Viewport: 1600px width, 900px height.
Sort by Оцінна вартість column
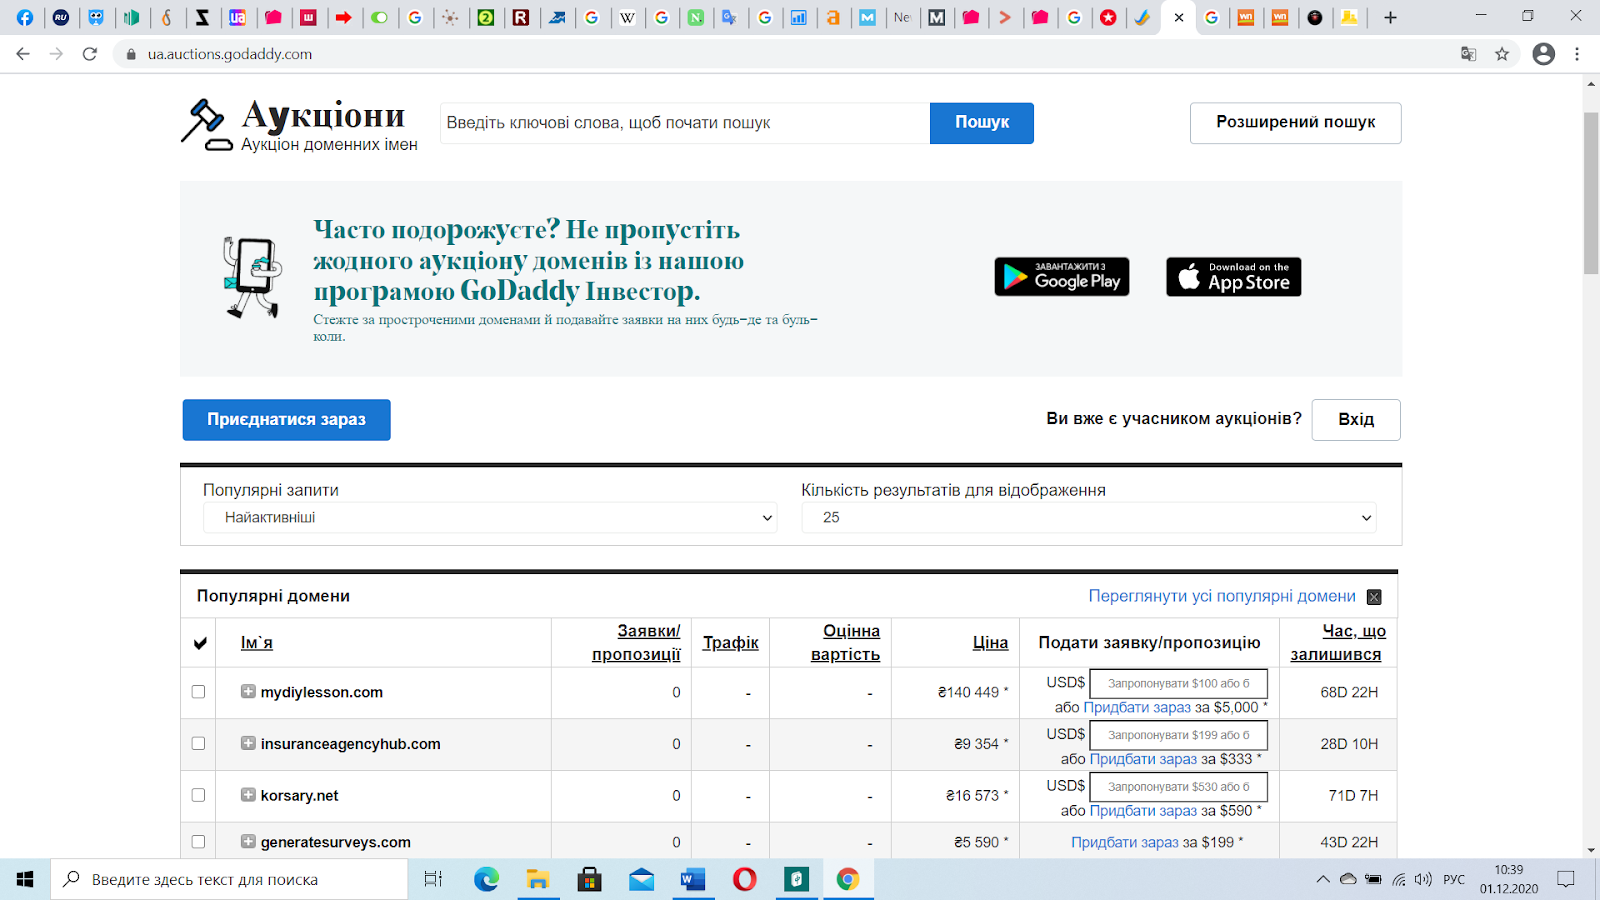coord(846,643)
